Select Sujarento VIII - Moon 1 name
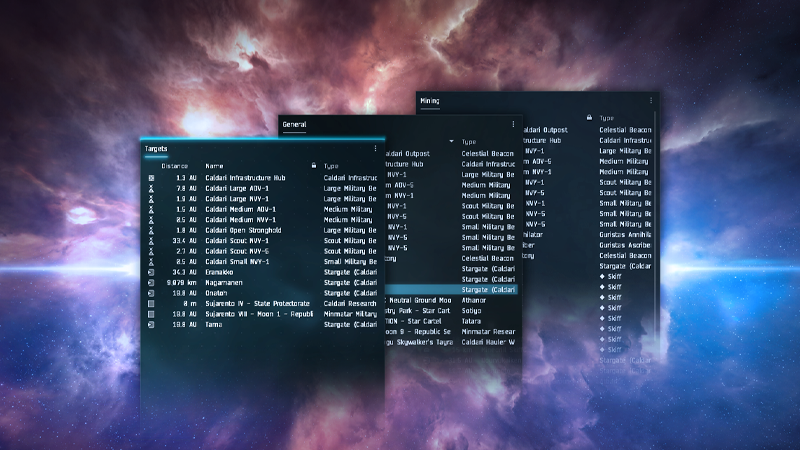Viewport: 800px width, 450px height. tap(259, 314)
